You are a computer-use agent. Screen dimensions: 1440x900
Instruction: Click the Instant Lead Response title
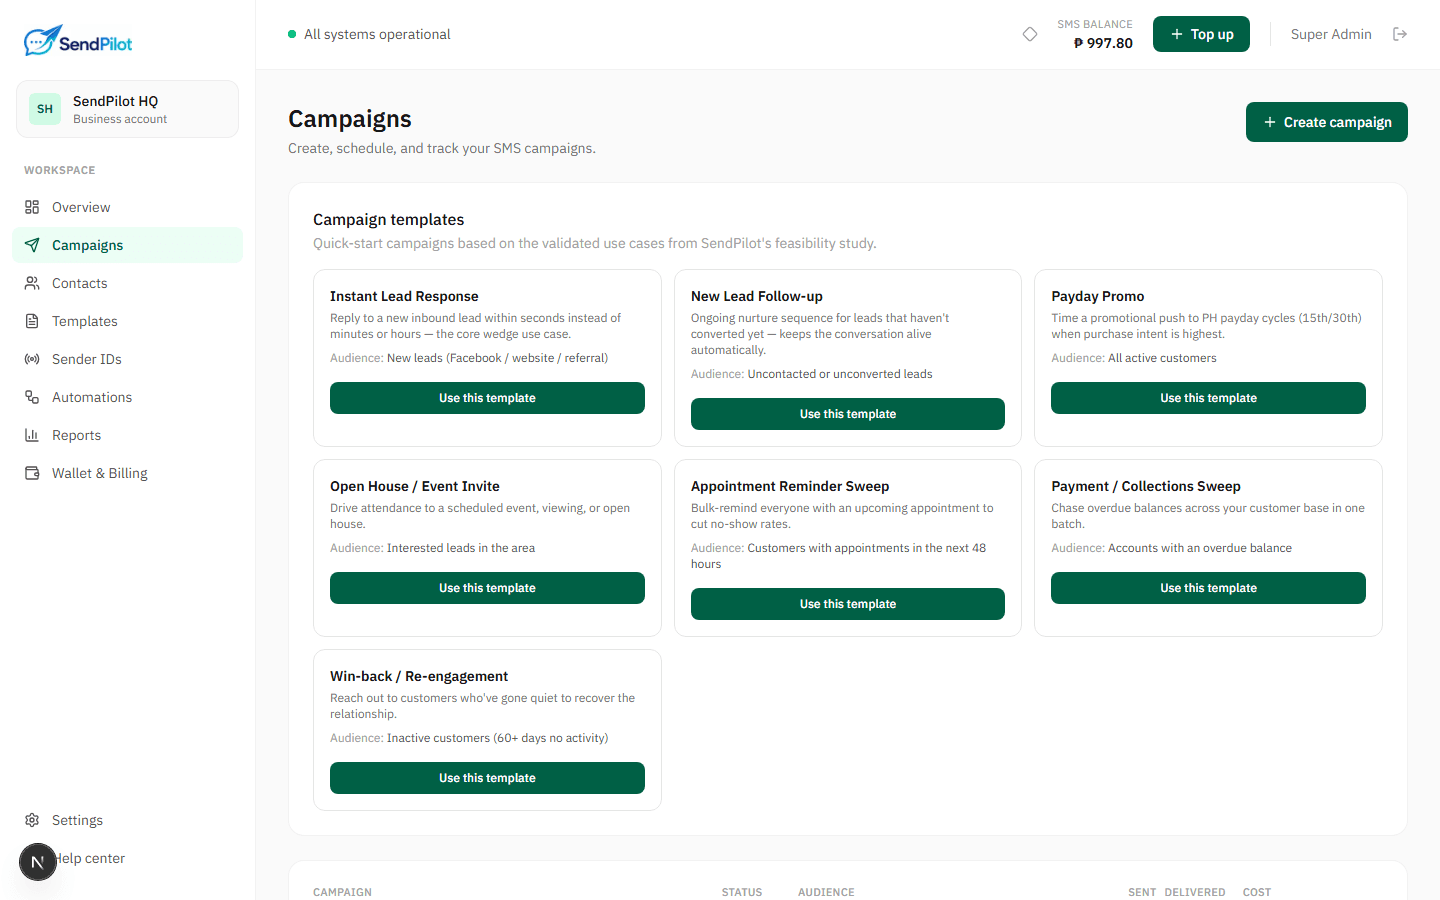404,296
